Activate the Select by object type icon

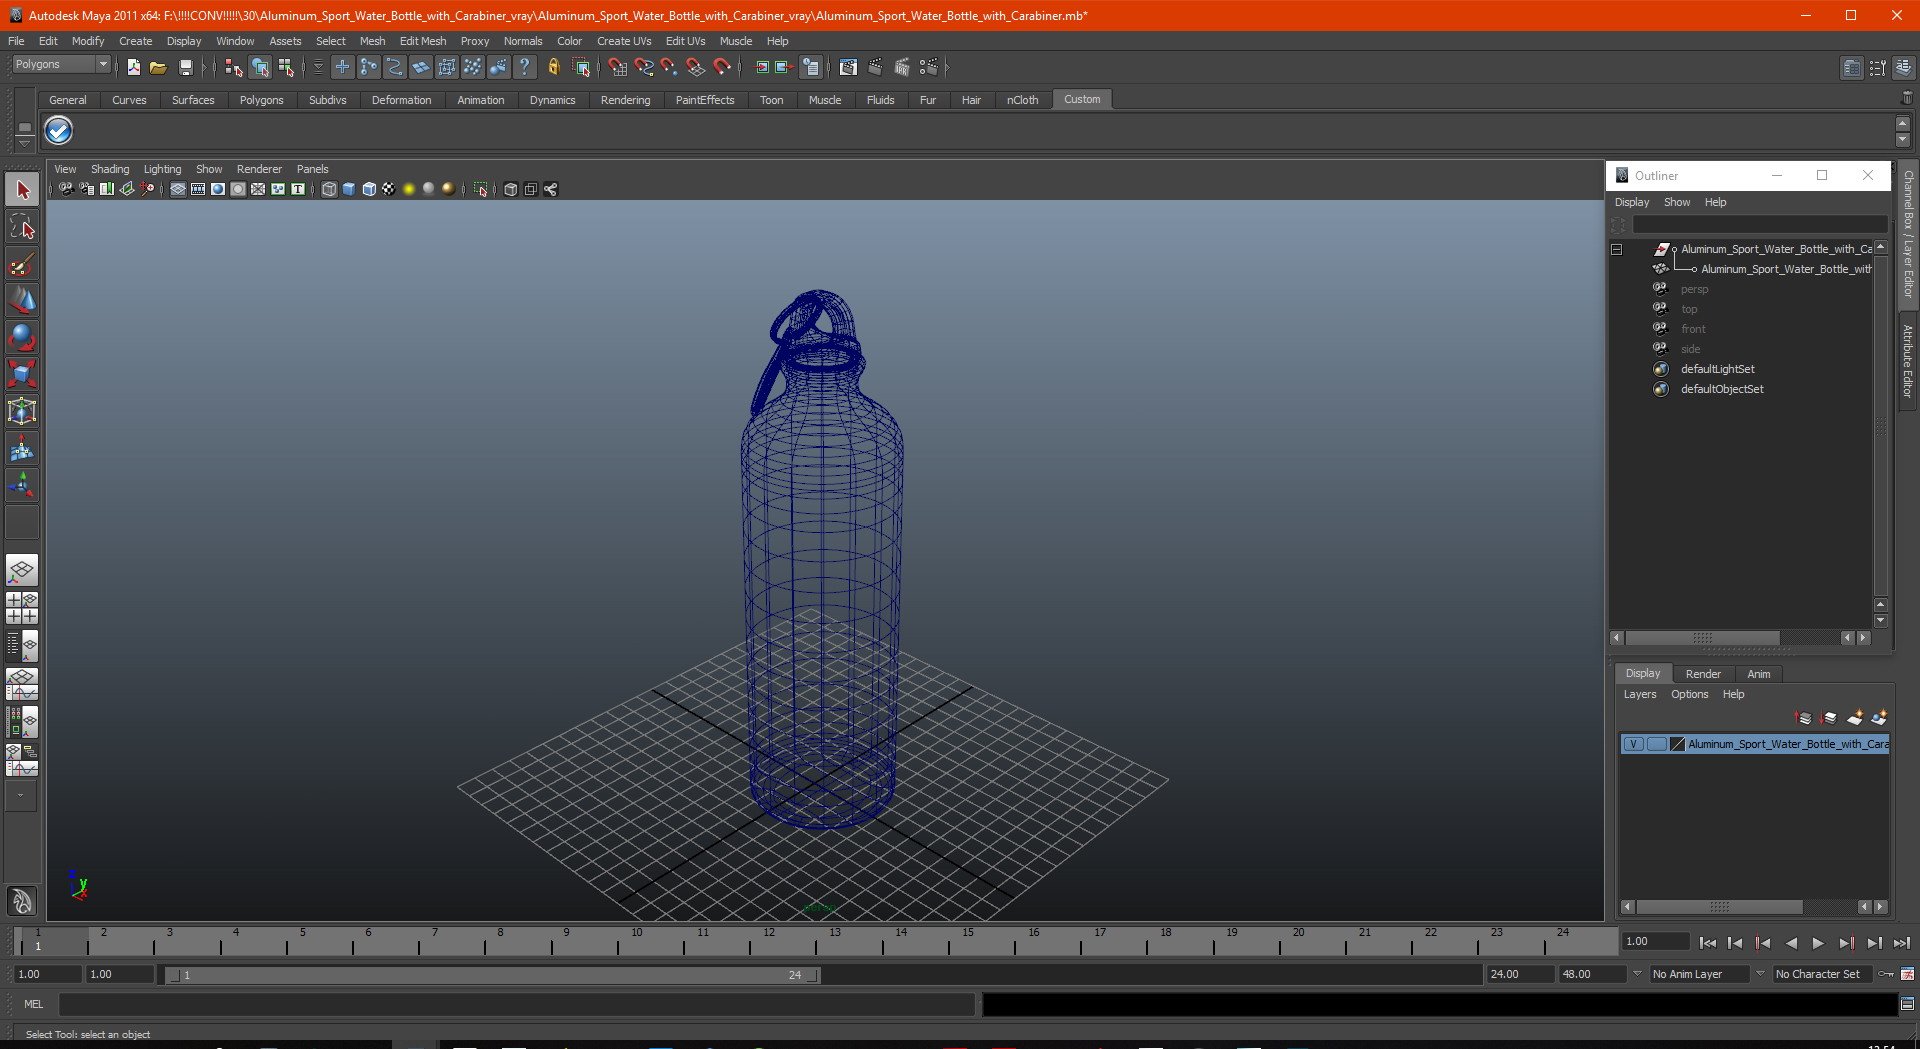click(x=260, y=67)
